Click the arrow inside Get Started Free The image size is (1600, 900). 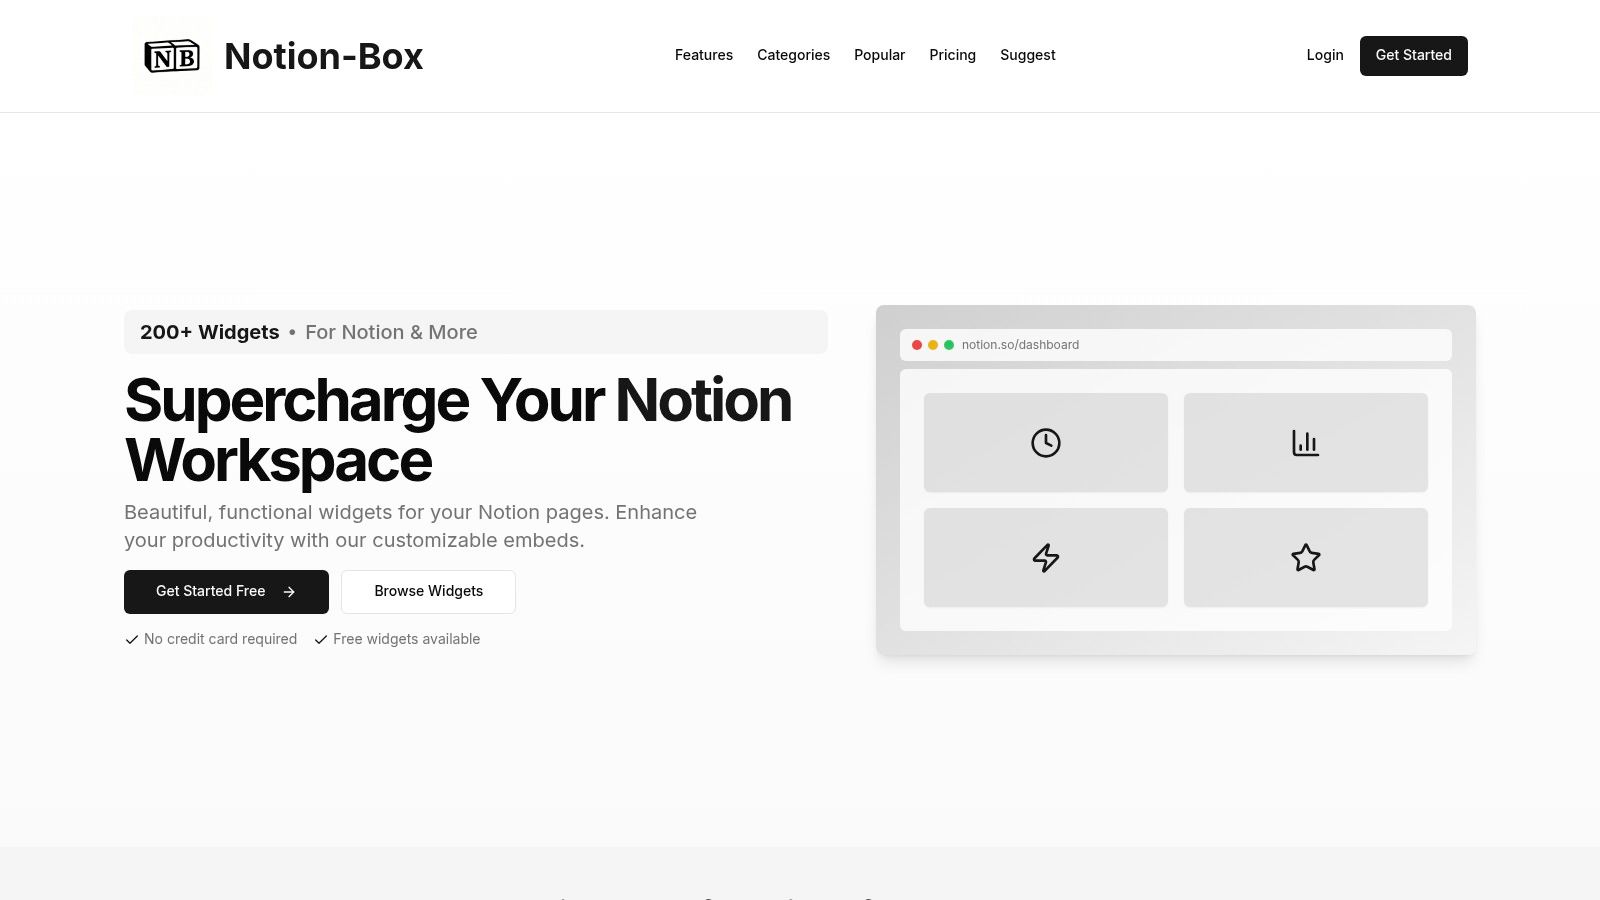pos(289,591)
